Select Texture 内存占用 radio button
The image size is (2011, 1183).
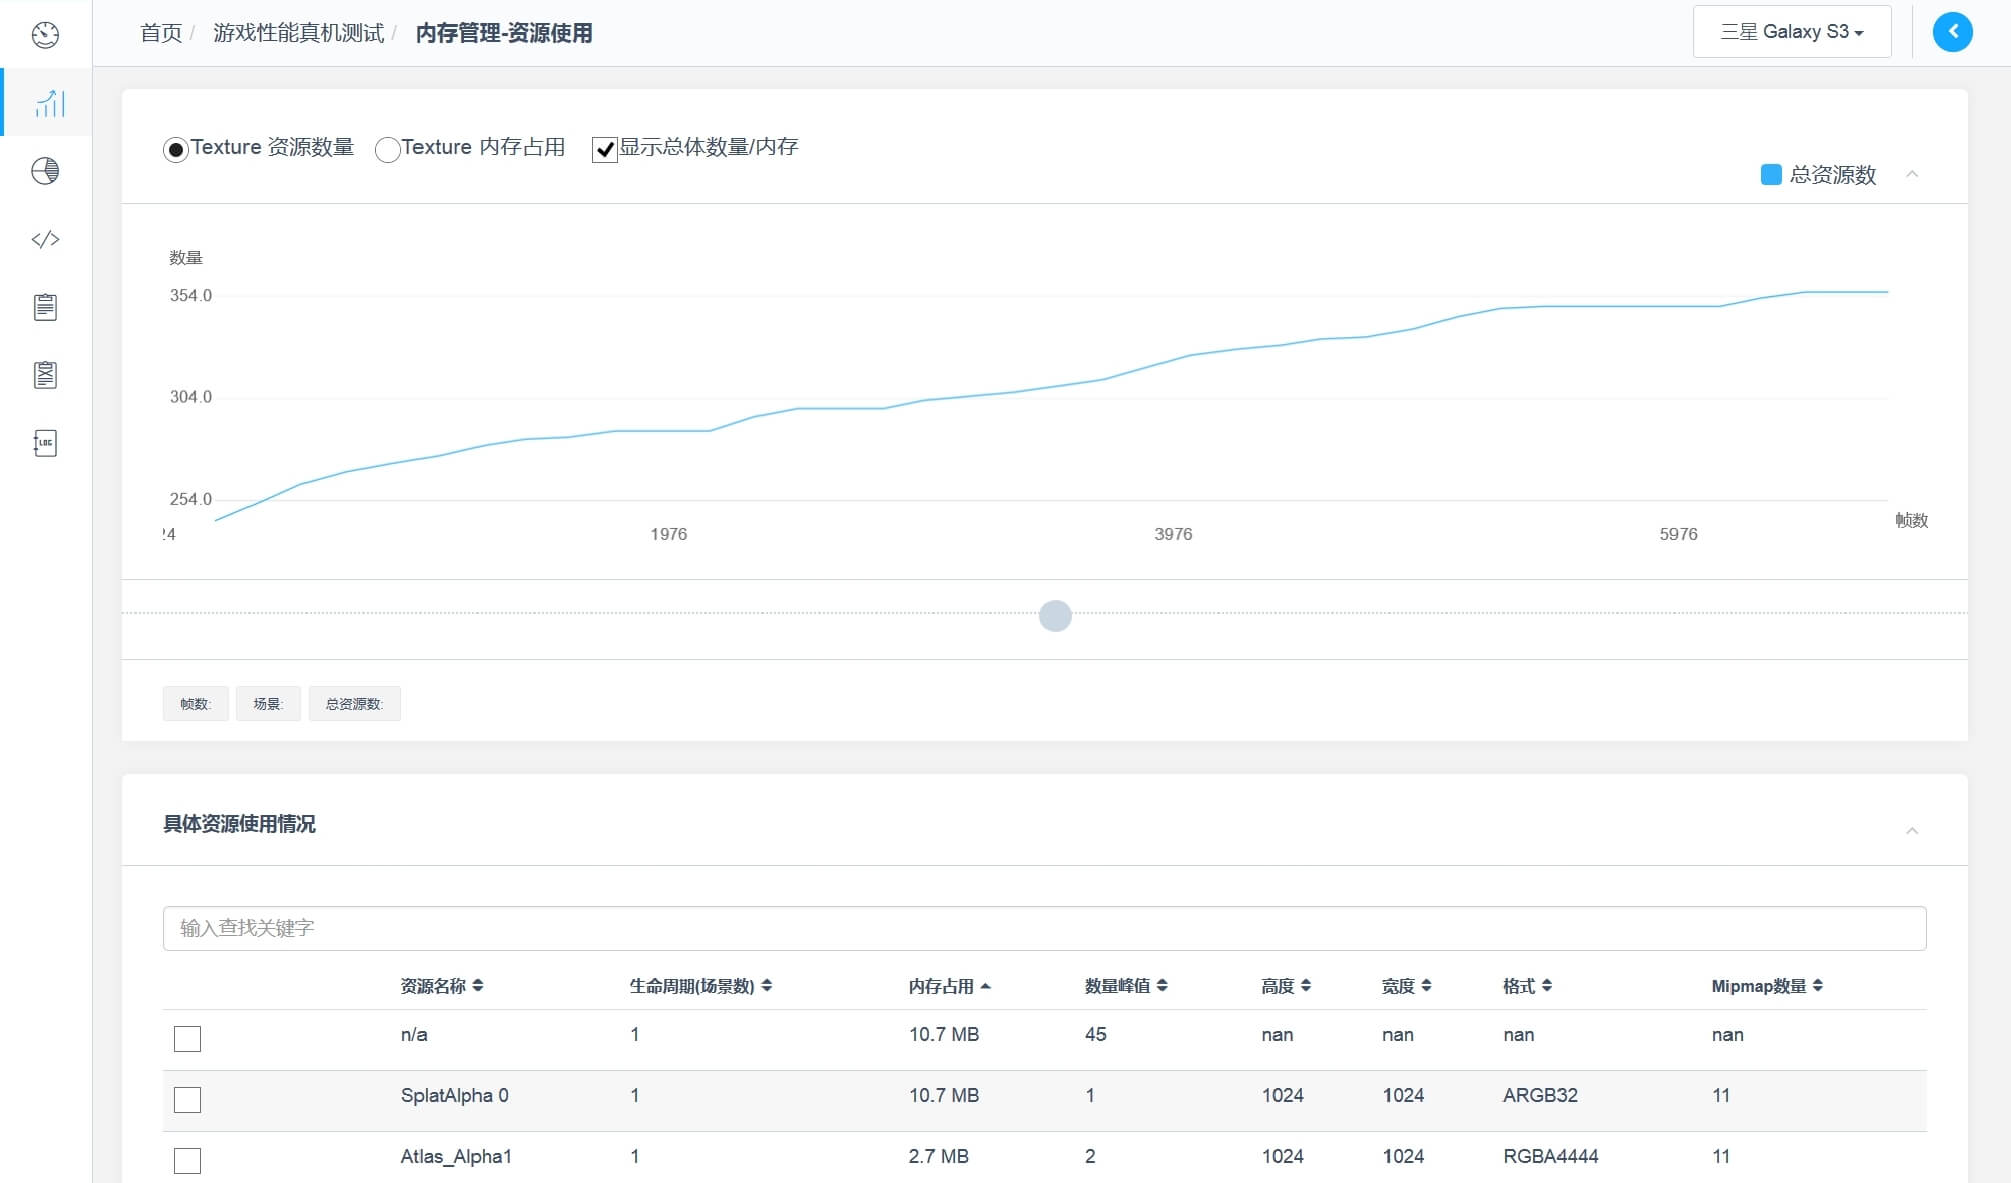pos(387,150)
